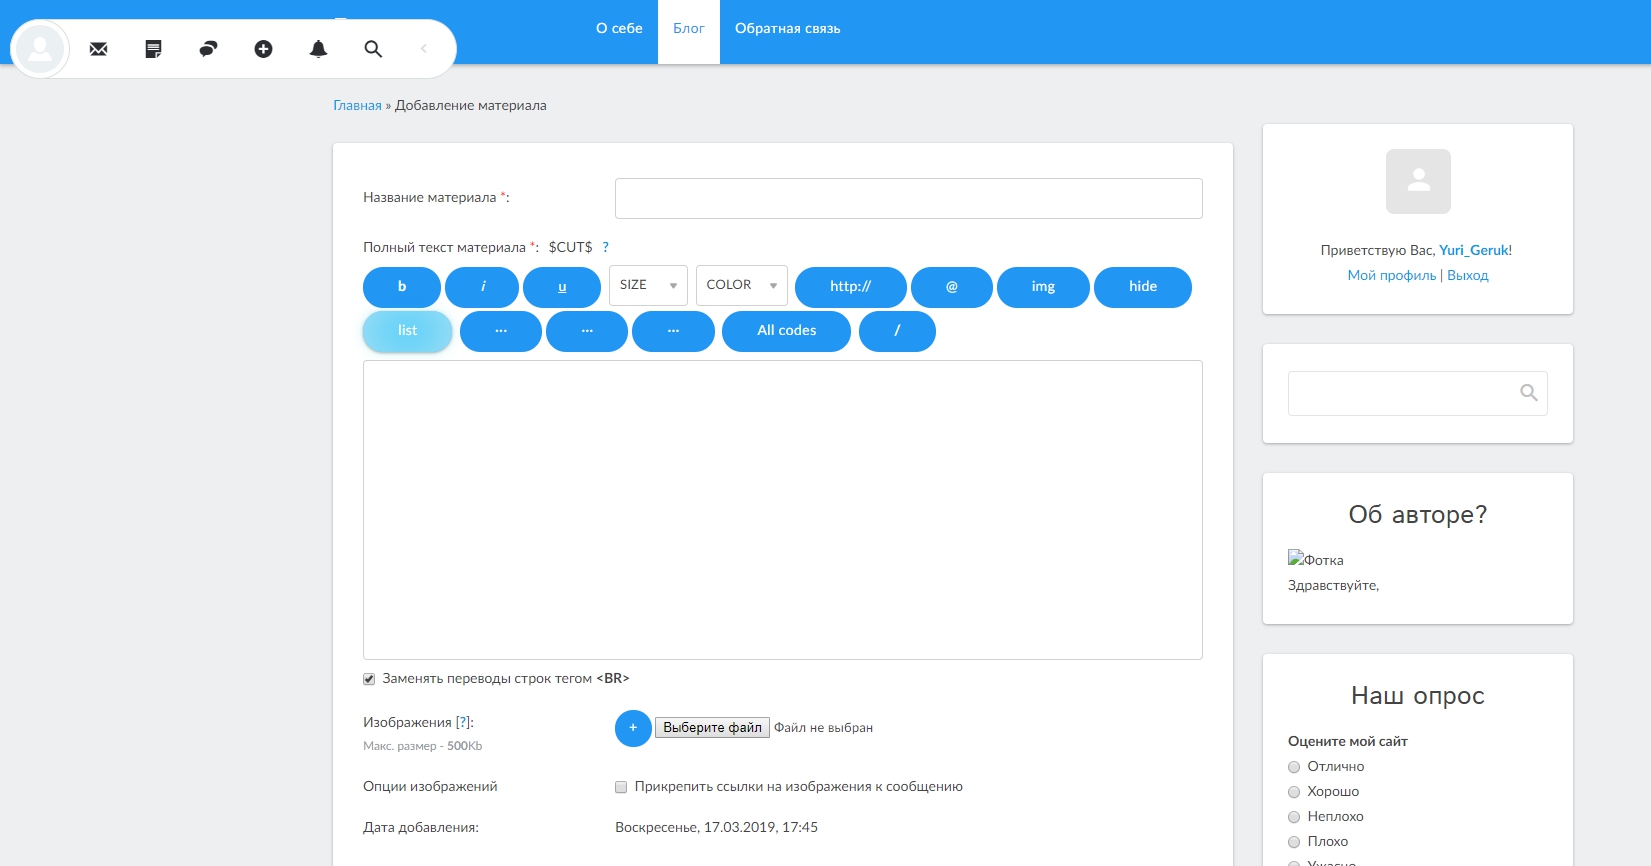1651x866 pixels.
Task: Select the Отлично poll option
Action: coord(1294,767)
